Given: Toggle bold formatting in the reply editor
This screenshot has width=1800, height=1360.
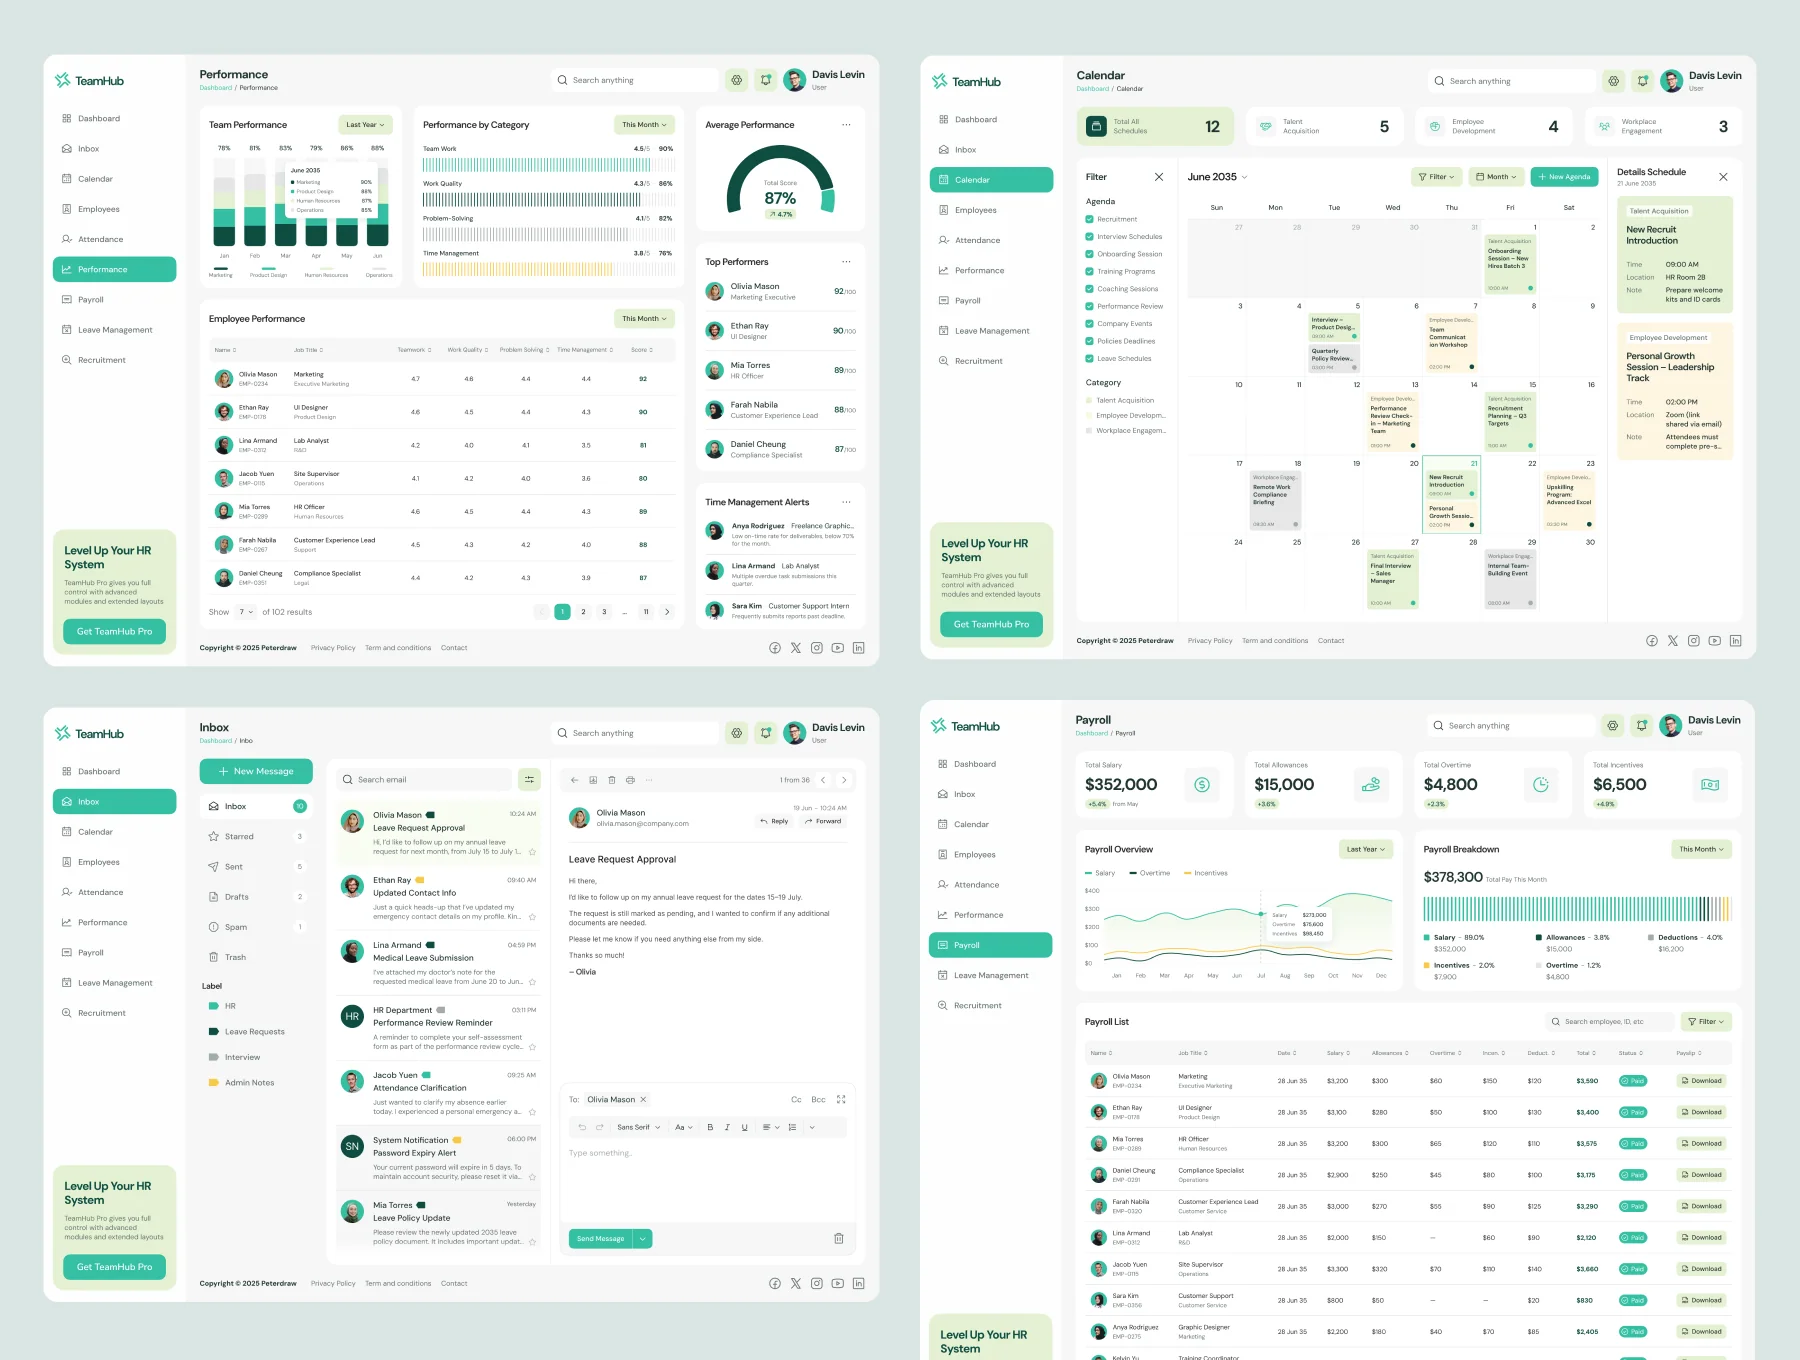Looking at the screenshot, I should (x=710, y=1127).
